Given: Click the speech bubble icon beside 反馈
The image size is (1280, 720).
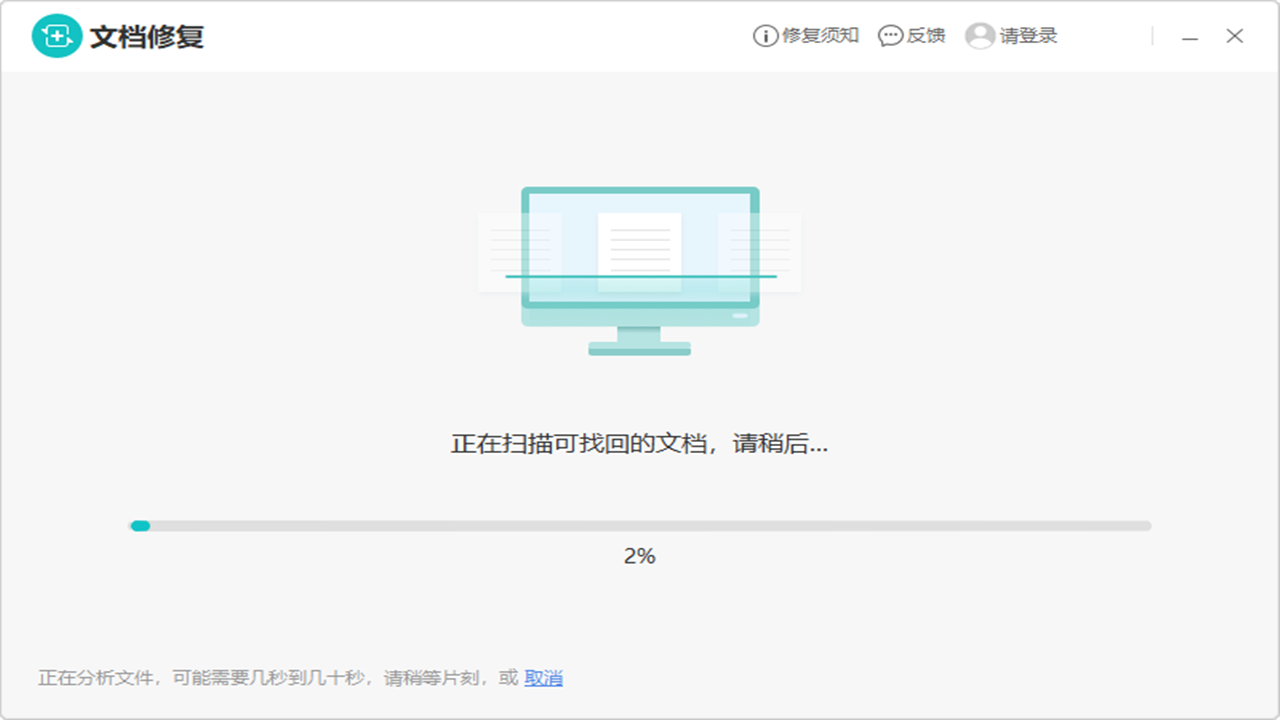Looking at the screenshot, I should [x=888, y=36].
